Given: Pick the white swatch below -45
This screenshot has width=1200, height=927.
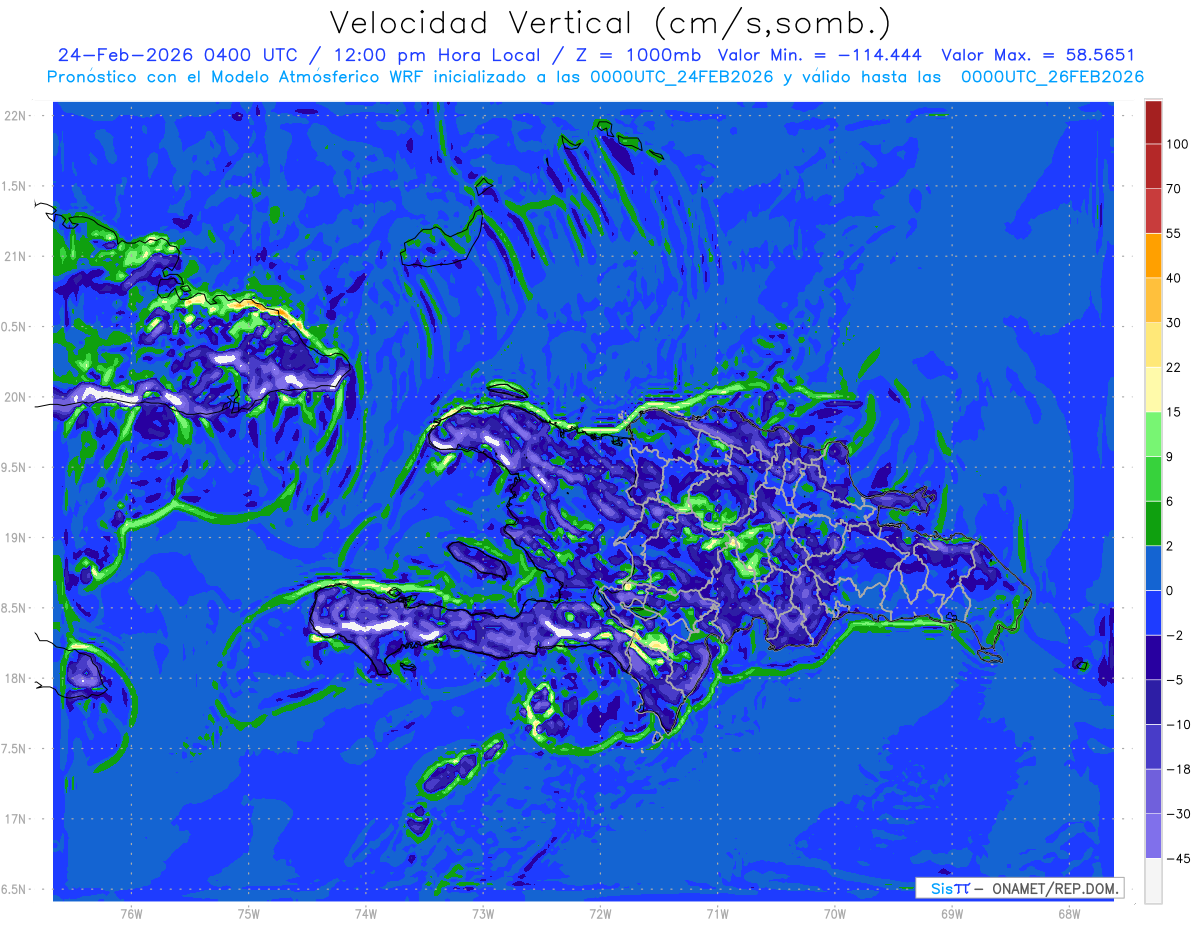Looking at the screenshot, I should (1153, 880).
